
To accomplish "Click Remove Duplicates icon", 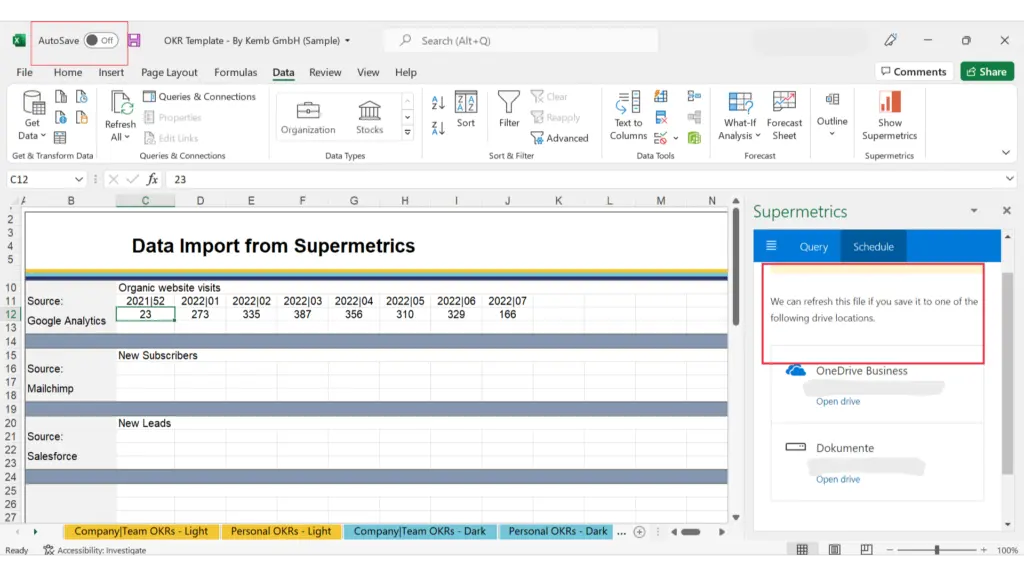I will [x=661, y=118].
